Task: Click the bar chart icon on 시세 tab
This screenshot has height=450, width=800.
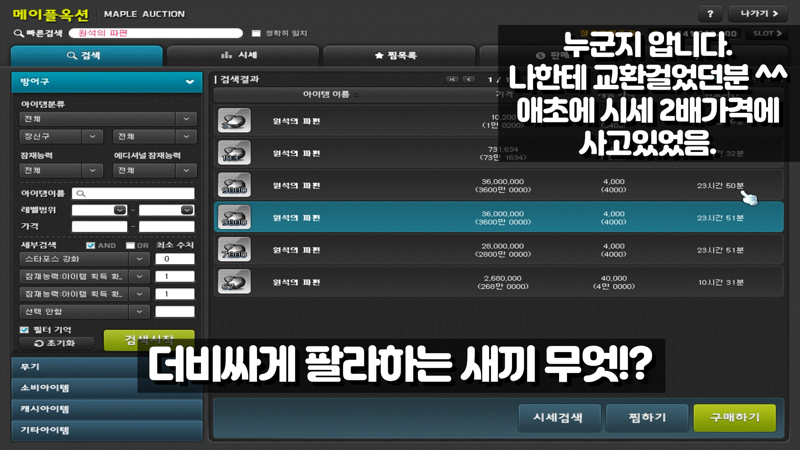Action: point(227,55)
